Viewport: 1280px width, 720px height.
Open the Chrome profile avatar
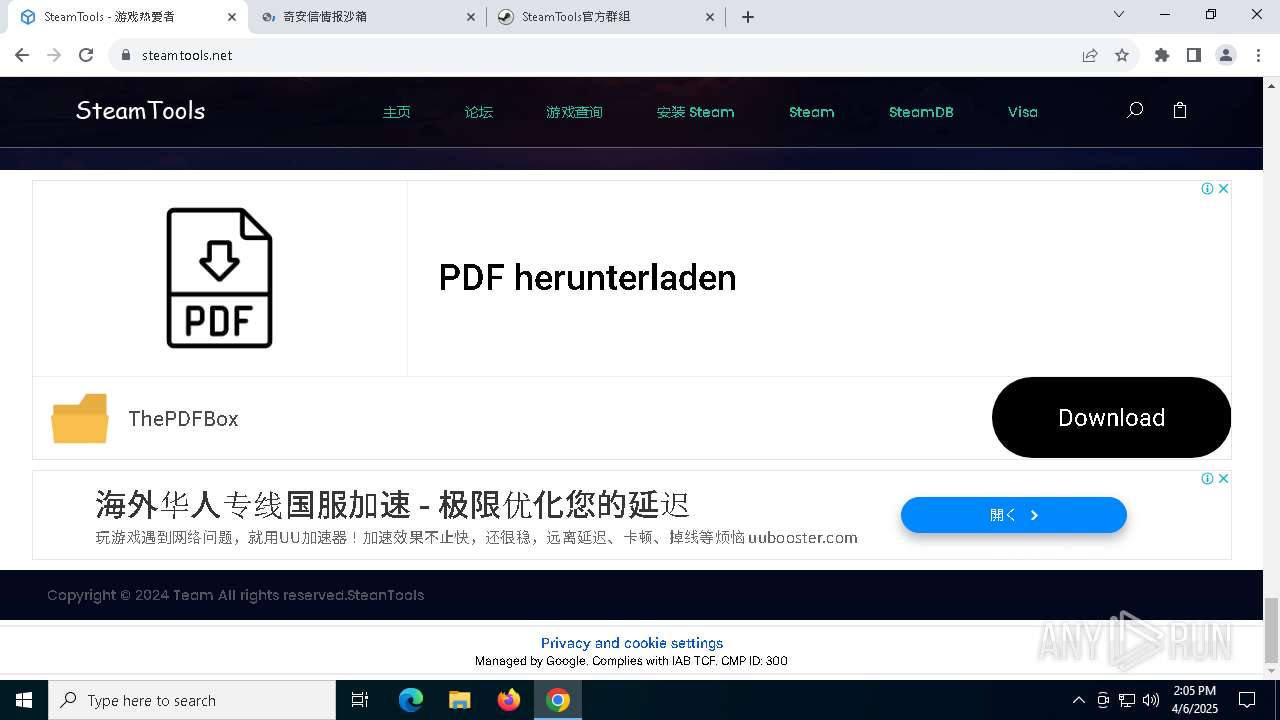click(x=1226, y=55)
